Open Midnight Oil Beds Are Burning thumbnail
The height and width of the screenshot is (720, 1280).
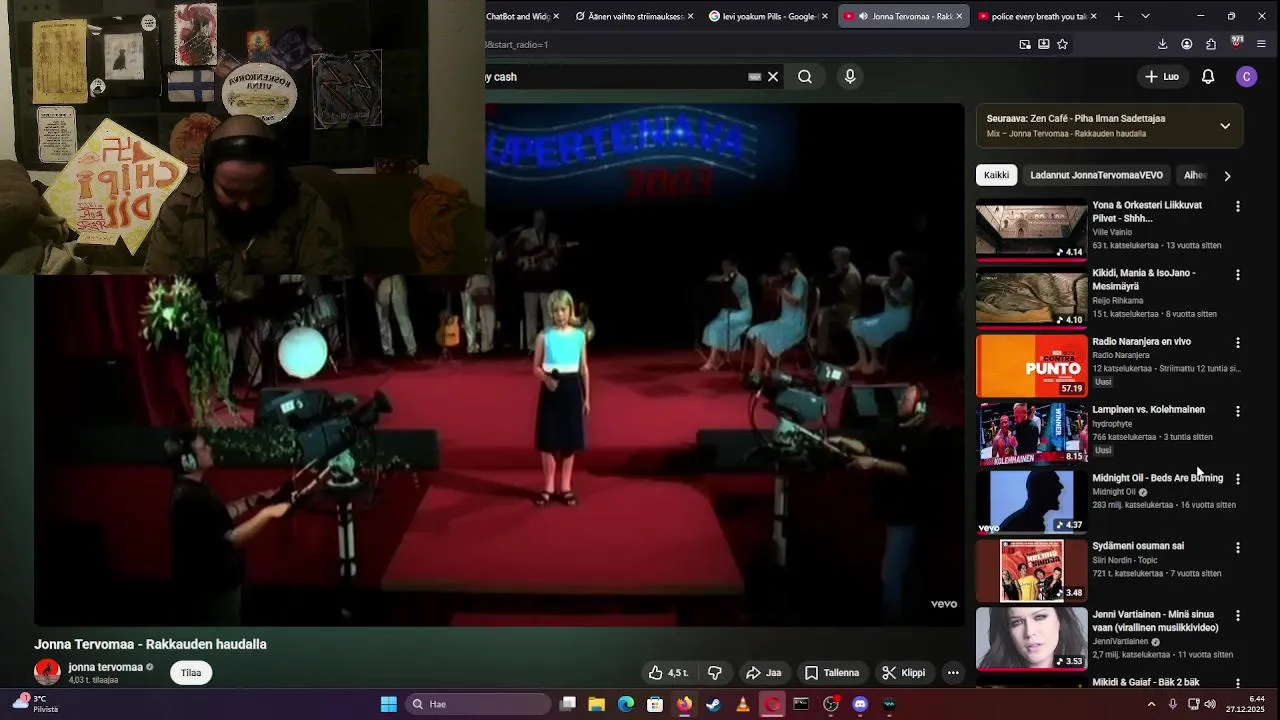(x=1031, y=502)
